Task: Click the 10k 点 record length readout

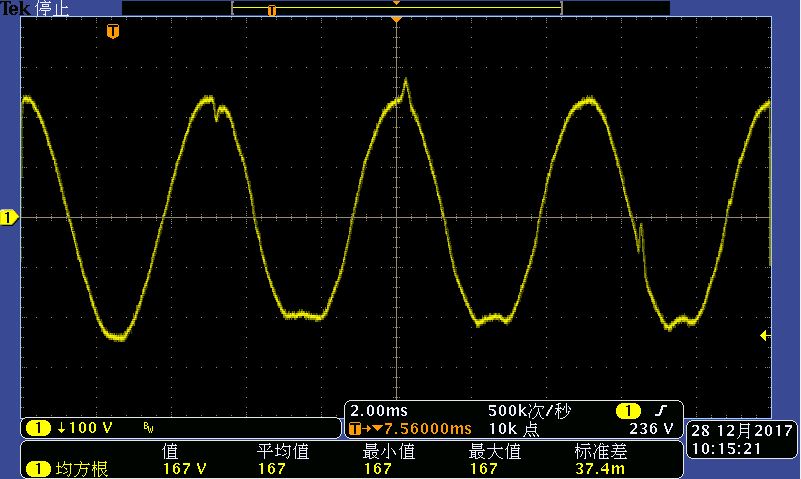Action: click(516, 428)
